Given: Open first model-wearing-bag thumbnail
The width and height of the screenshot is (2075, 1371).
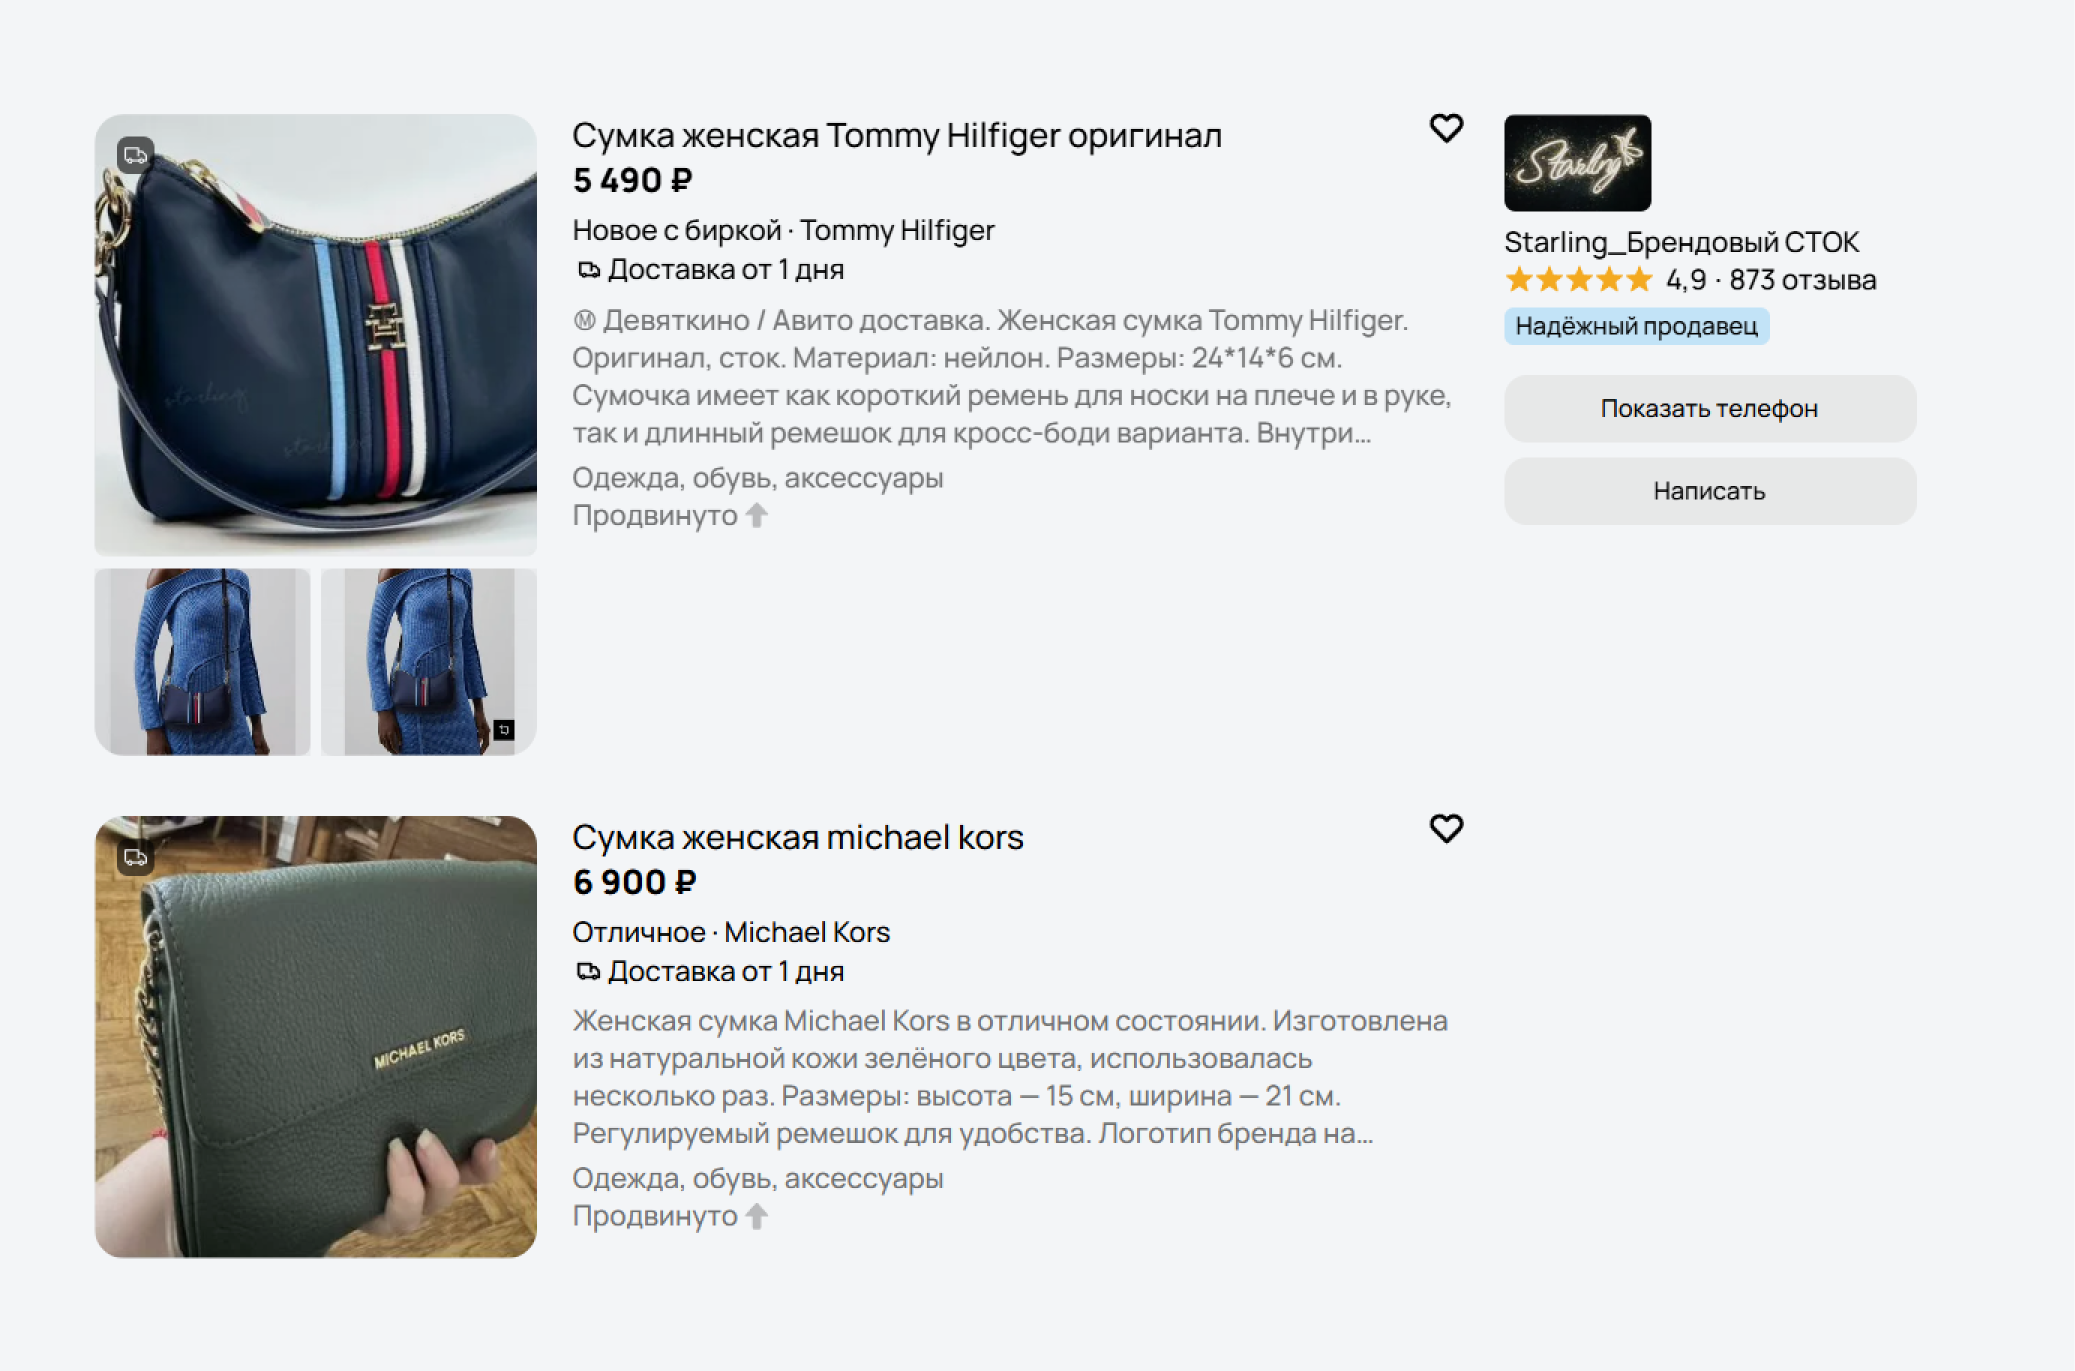Looking at the screenshot, I should tap(203, 662).
